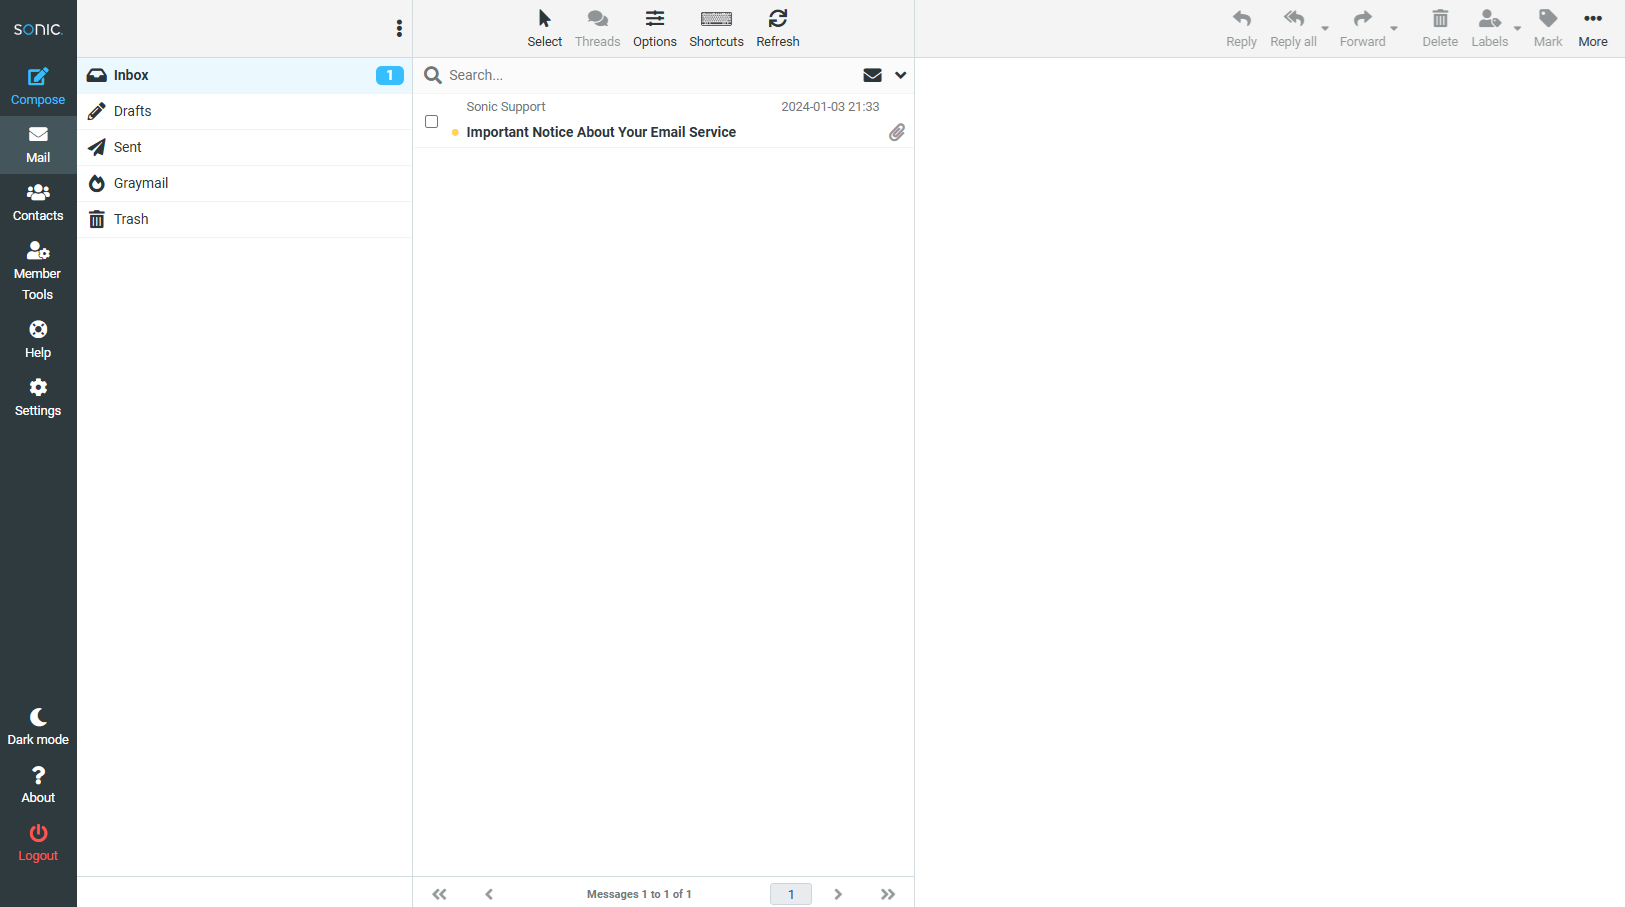The width and height of the screenshot is (1625, 907).
Task: Click the Inbox unread count badge
Action: (x=389, y=75)
